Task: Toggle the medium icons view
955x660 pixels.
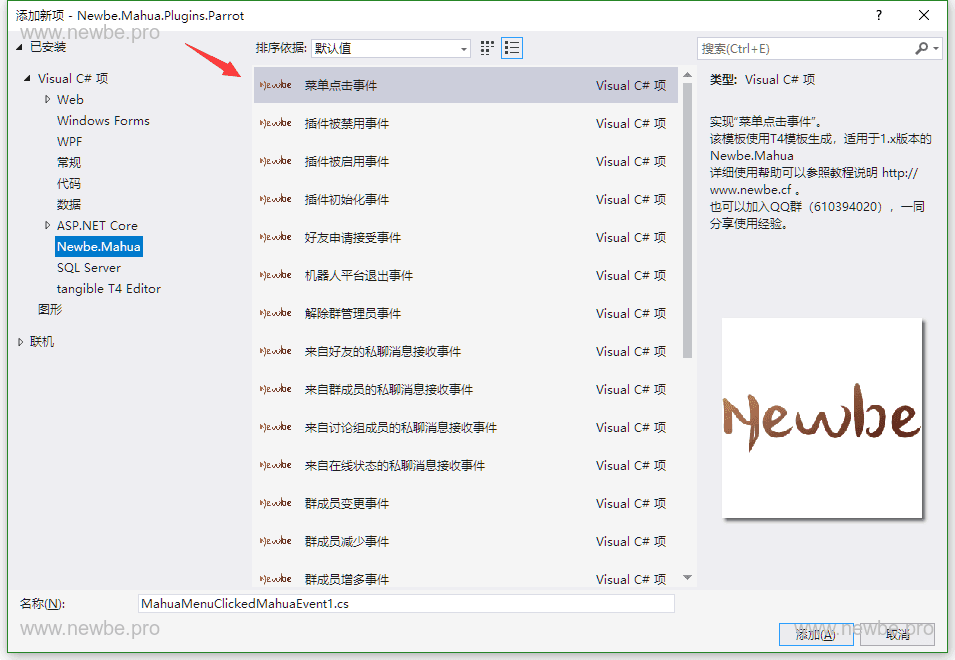Action: click(487, 47)
